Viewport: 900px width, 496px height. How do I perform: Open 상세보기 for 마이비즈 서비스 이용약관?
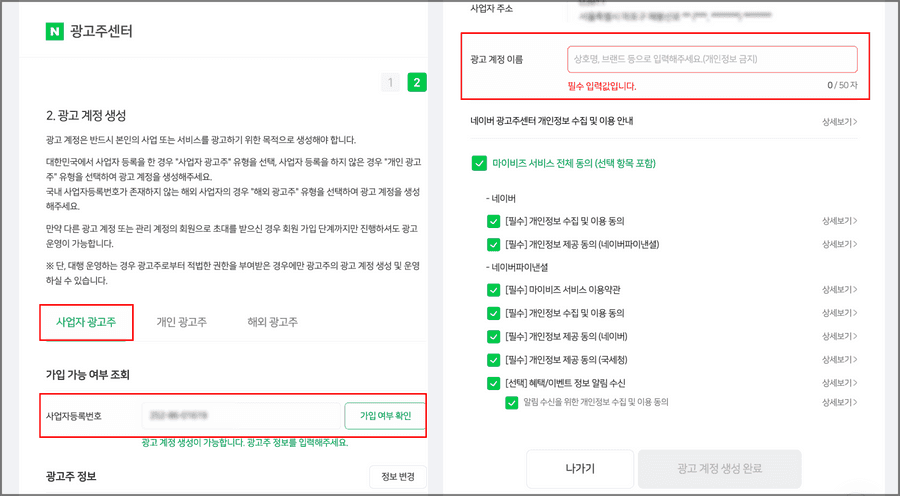[x=840, y=290]
